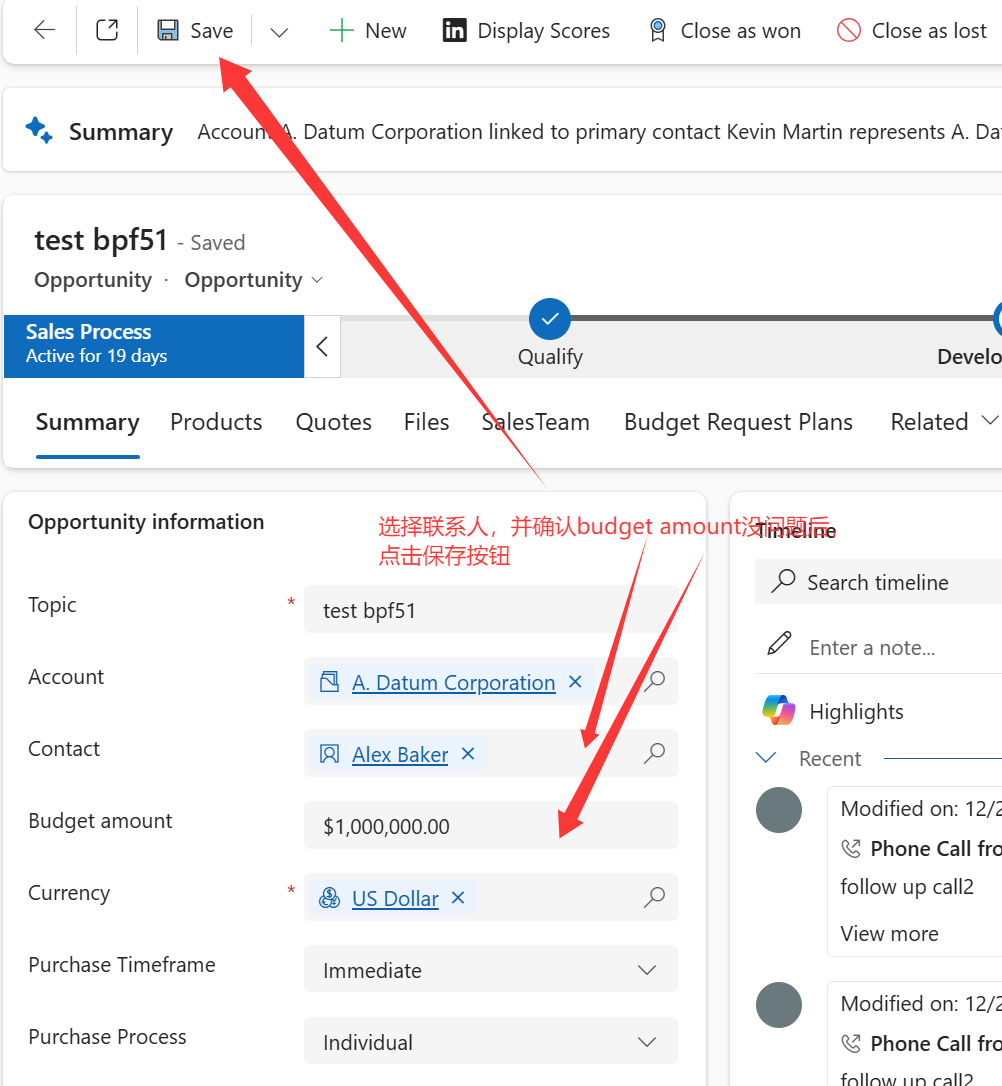This screenshot has height=1086, width=1002.
Task: Click the contact entity icon beside Alex Baker
Action: click(x=330, y=754)
